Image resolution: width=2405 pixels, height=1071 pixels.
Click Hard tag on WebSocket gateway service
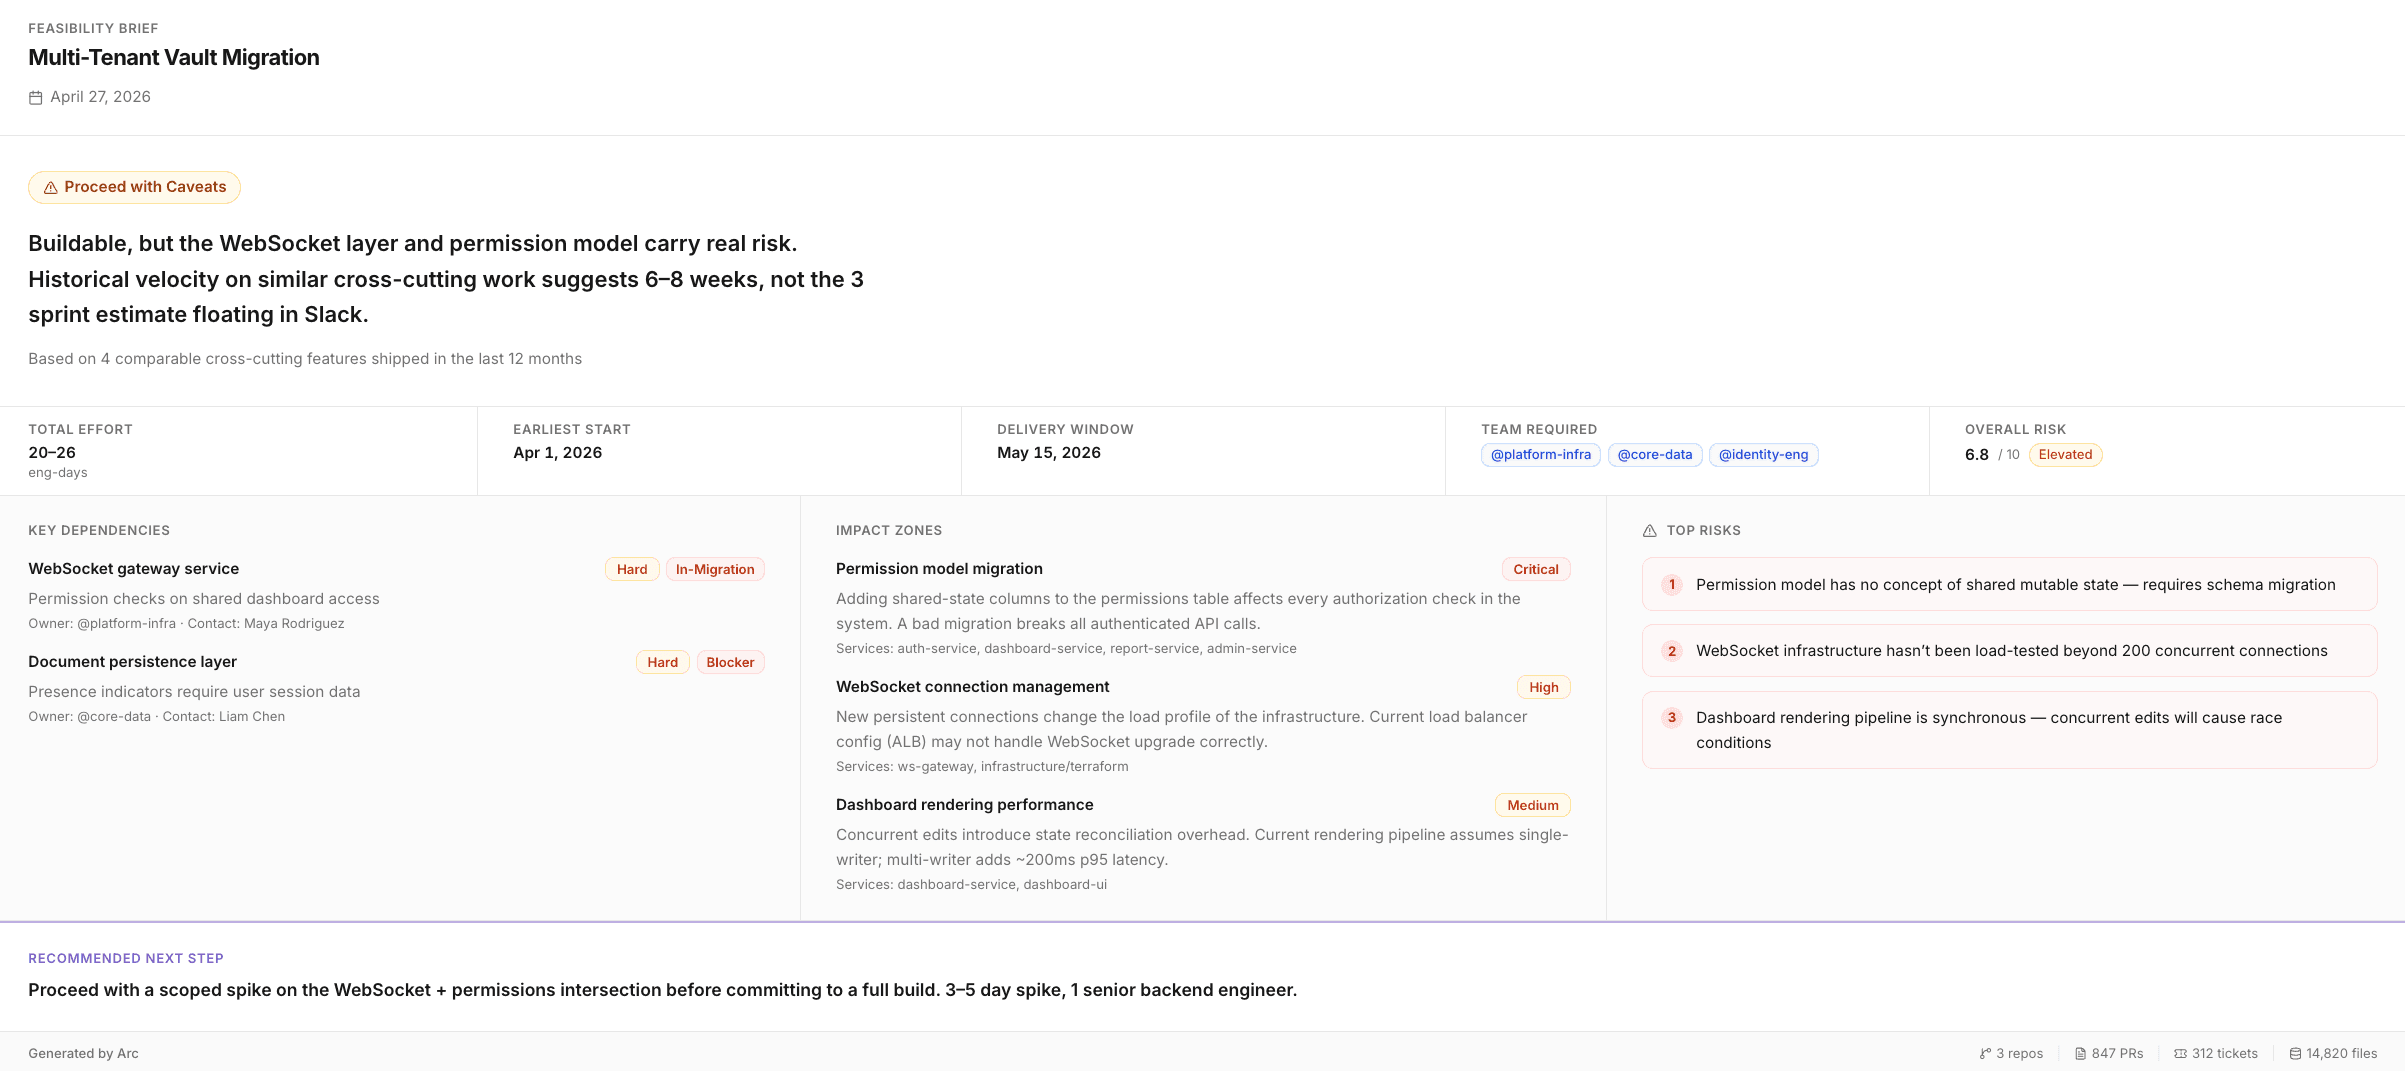(632, 570)
